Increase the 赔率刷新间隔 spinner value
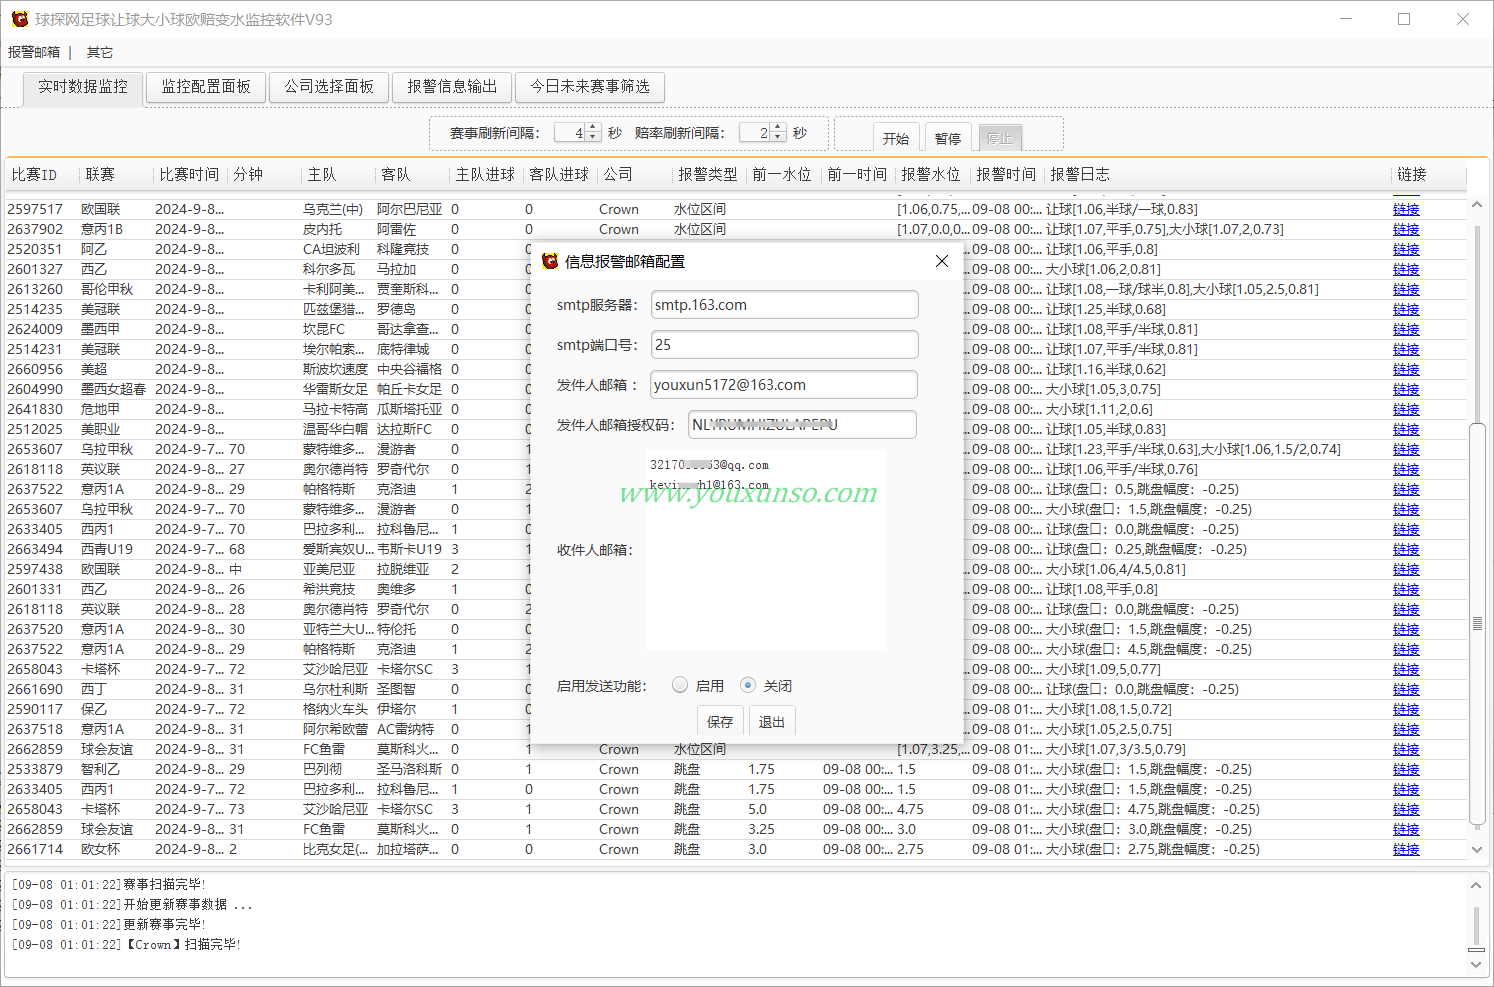Image resolution: width=1494 pixels, height=987 pixels. tap(779, 128)
